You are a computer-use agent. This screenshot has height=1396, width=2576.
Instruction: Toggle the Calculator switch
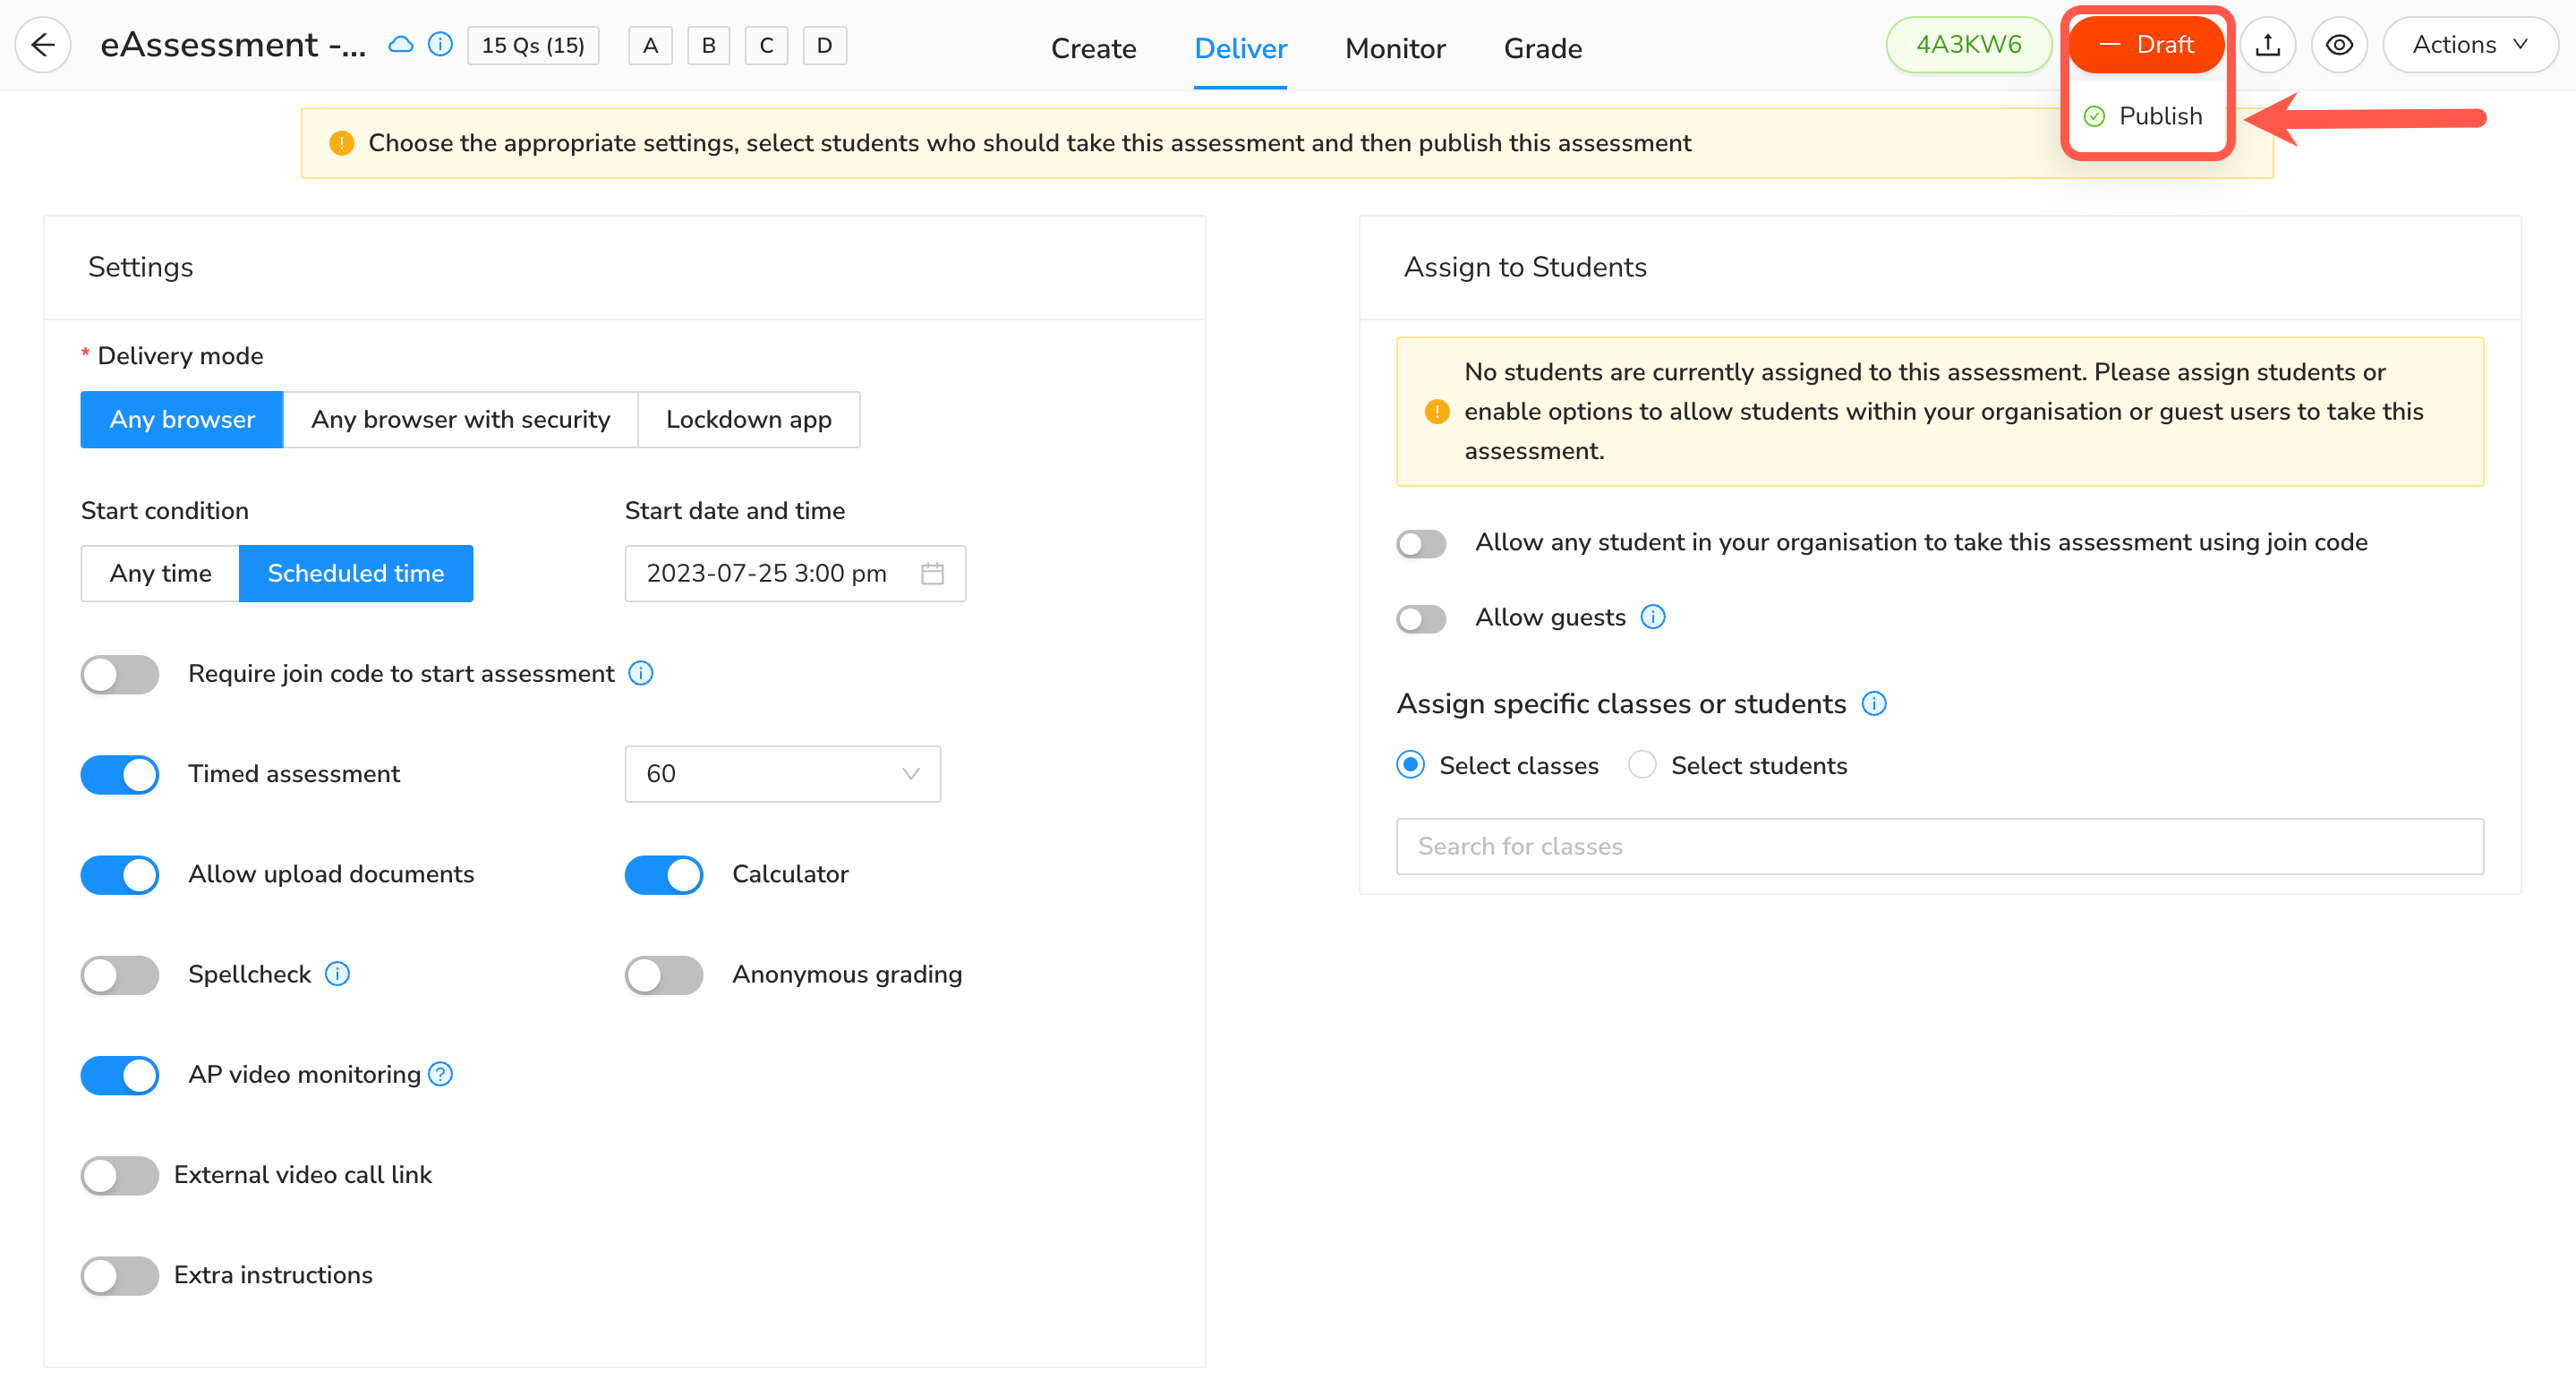664,874
